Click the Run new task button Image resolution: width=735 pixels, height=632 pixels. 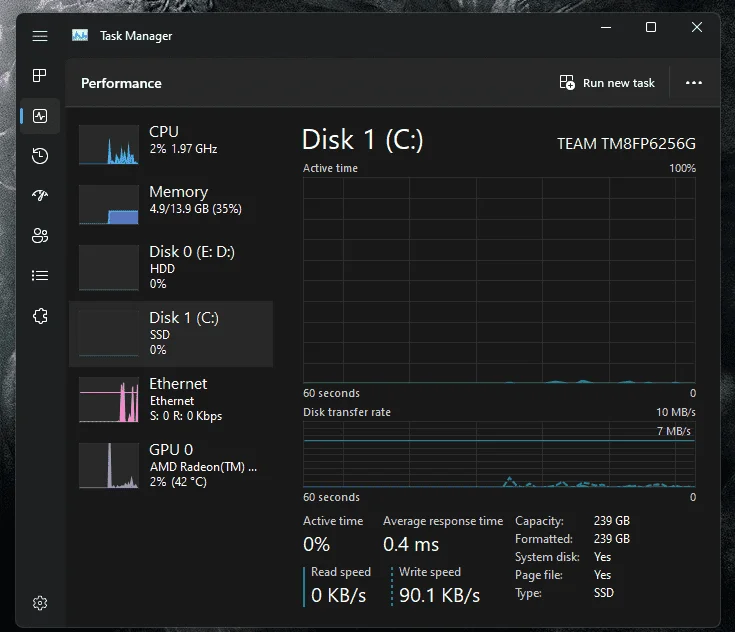(607, 83)
